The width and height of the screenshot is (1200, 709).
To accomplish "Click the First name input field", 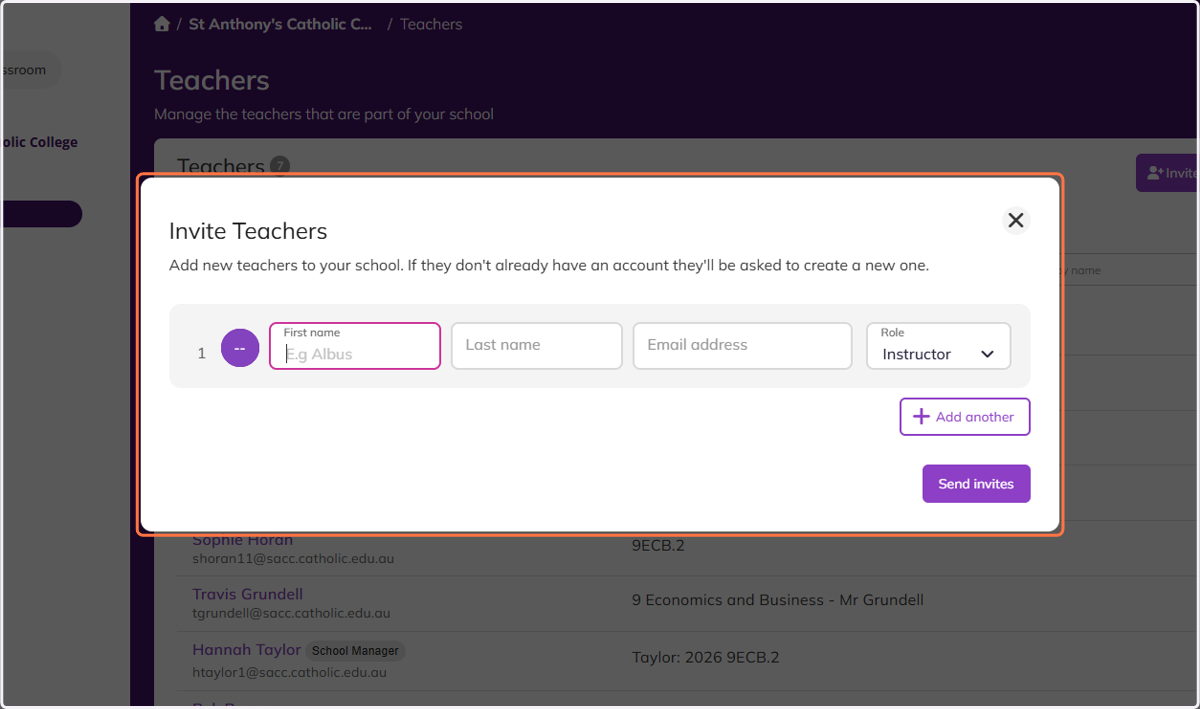I will [x=355, y=346].
